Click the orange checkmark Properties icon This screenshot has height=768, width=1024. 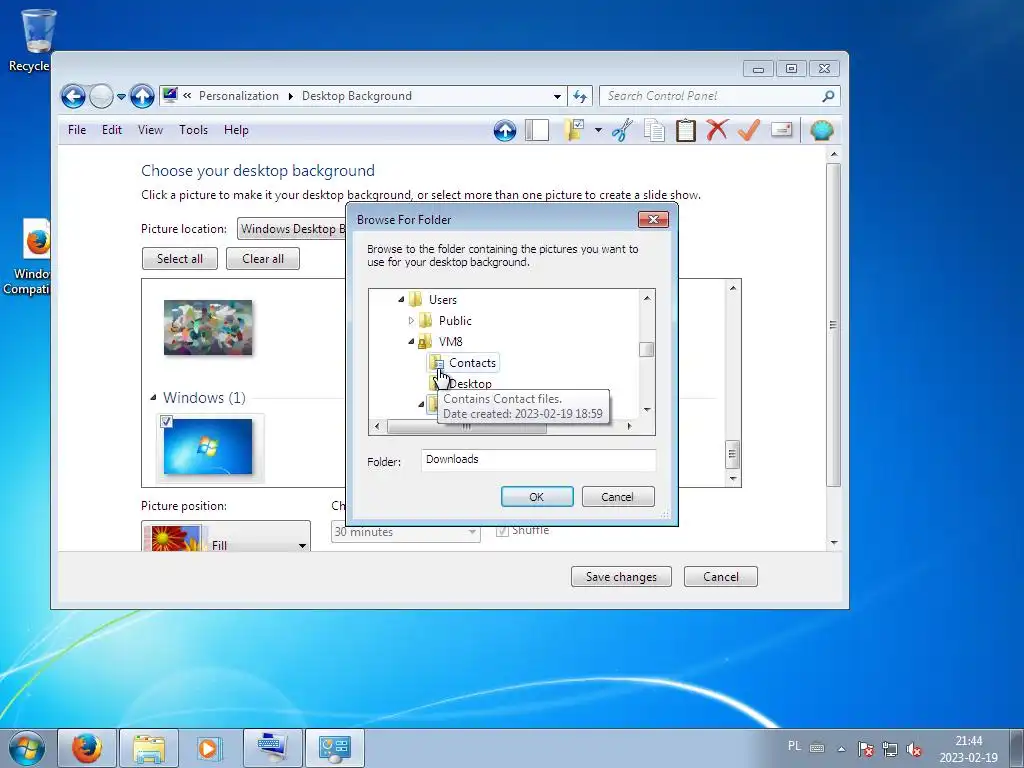point(748,130)
